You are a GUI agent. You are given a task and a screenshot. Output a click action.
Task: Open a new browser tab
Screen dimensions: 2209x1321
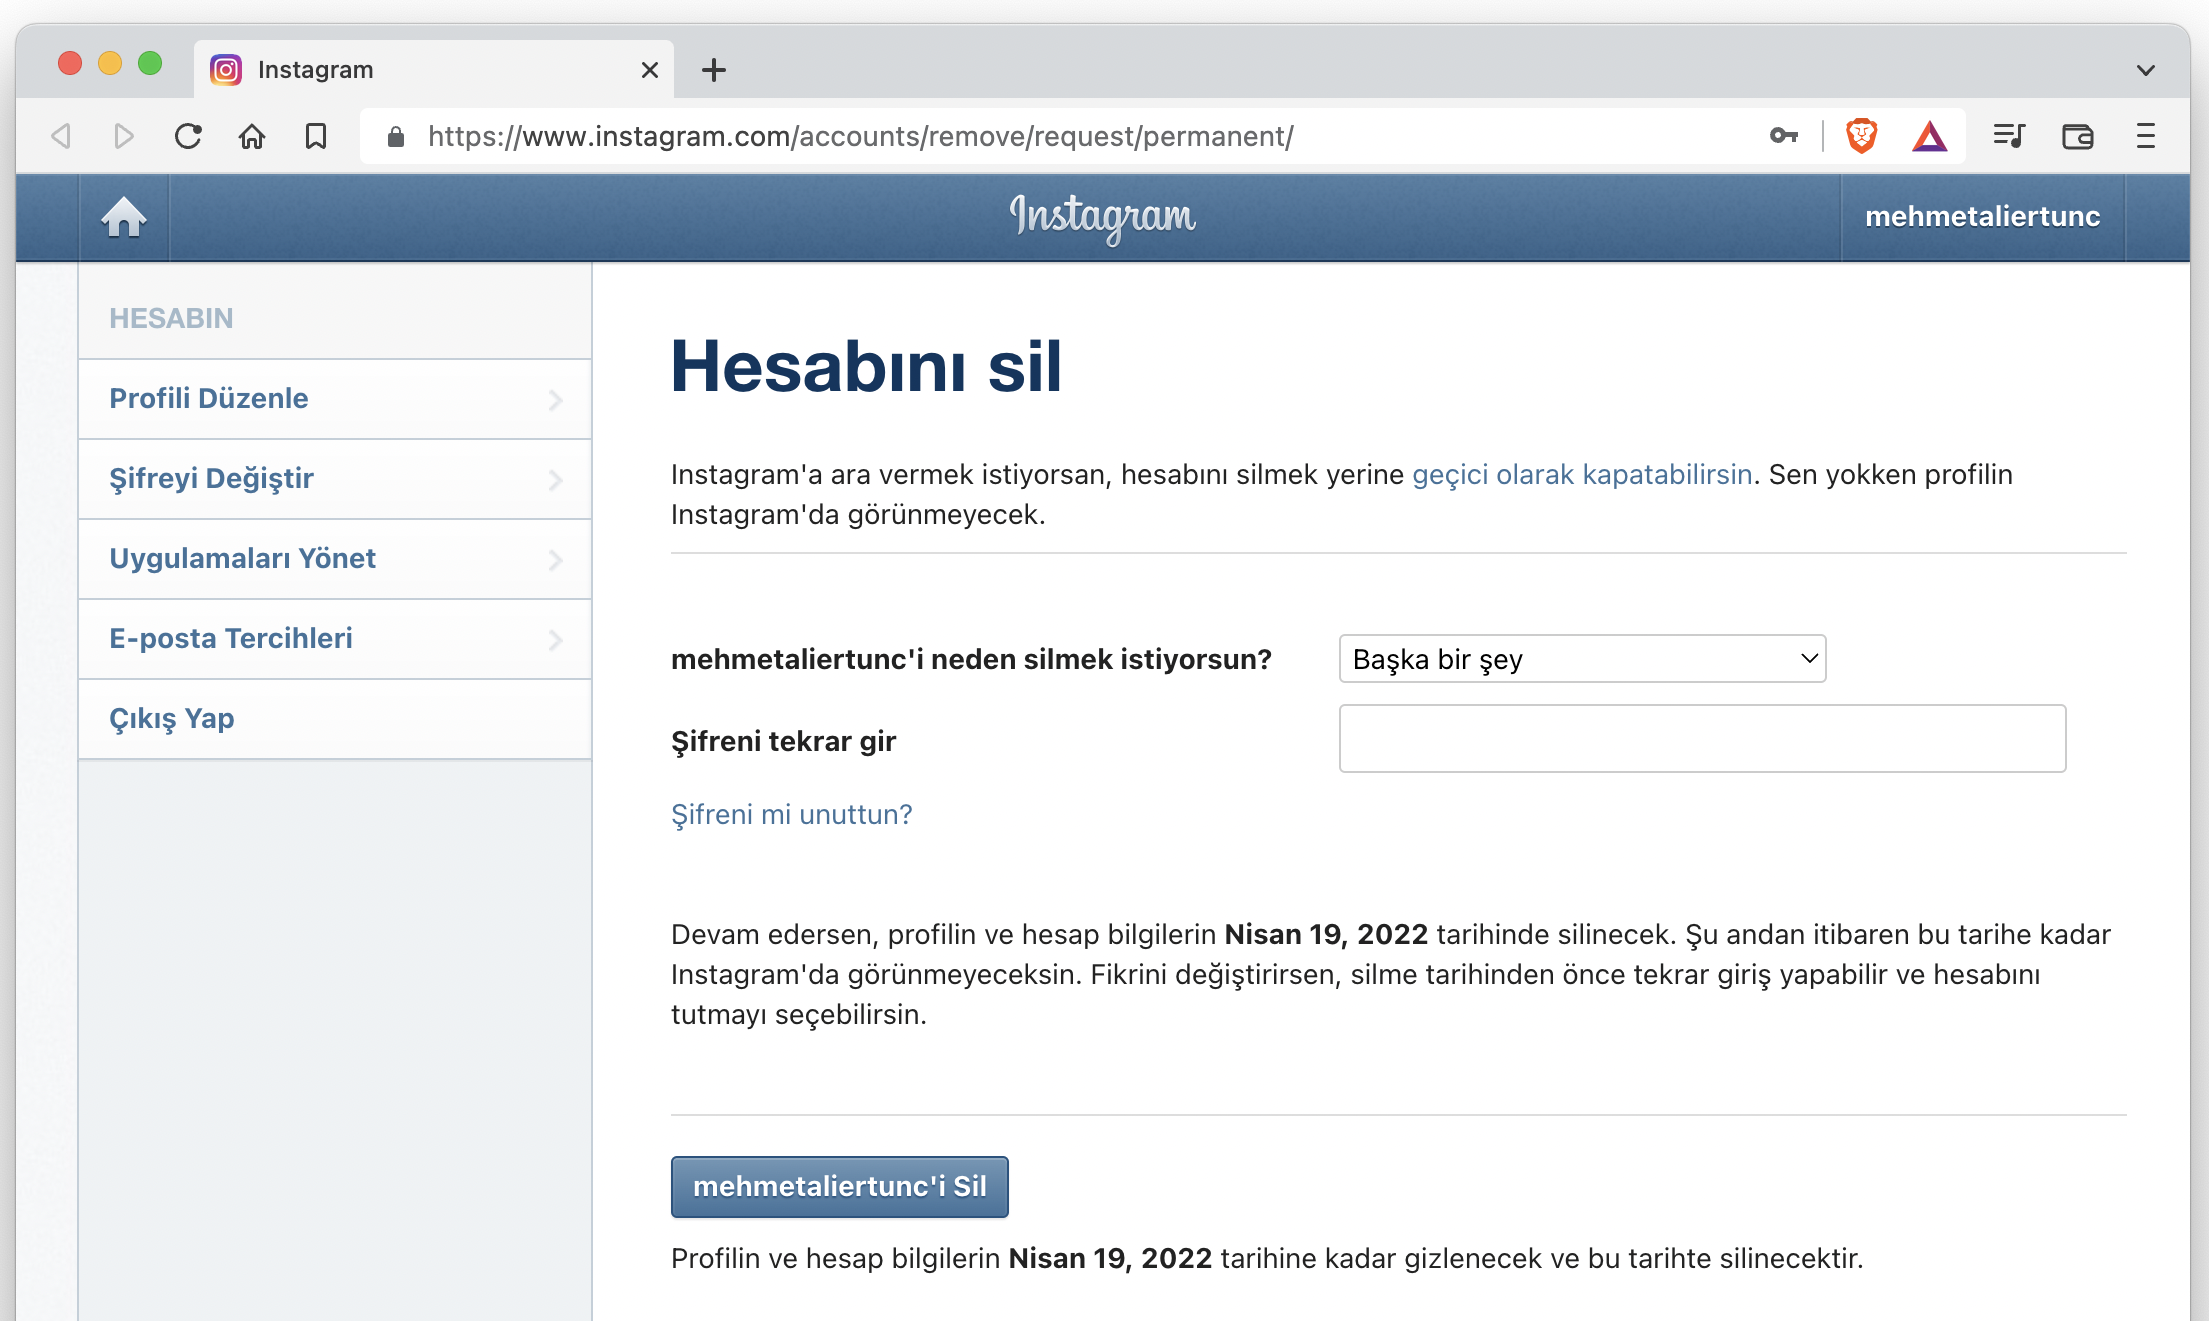714,70
